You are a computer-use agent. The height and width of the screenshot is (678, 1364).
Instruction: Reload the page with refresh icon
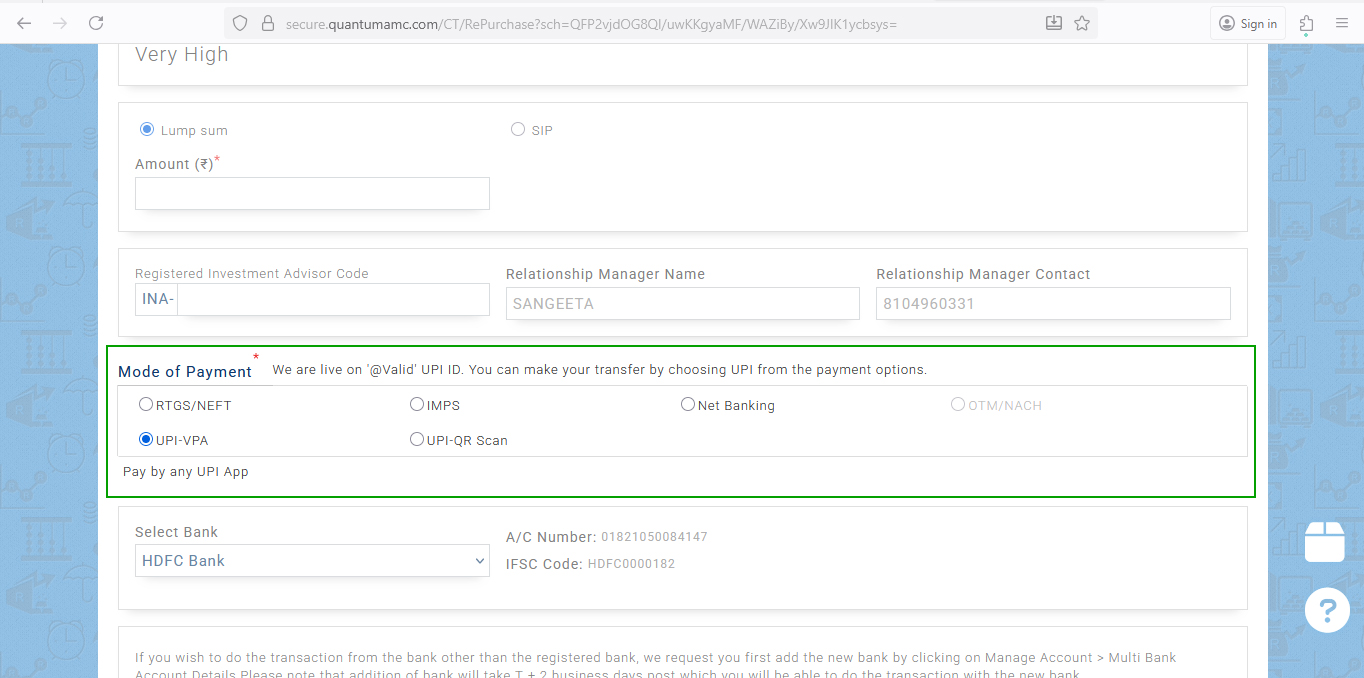click(x=96, y=23)
